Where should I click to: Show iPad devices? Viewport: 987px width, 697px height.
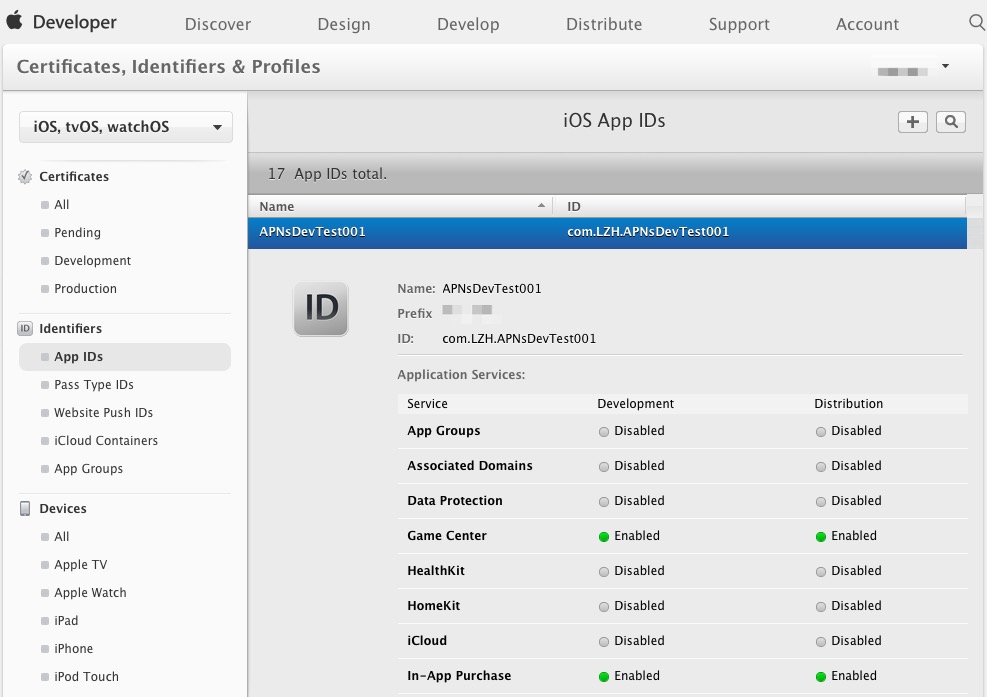[x=66, y=621]
